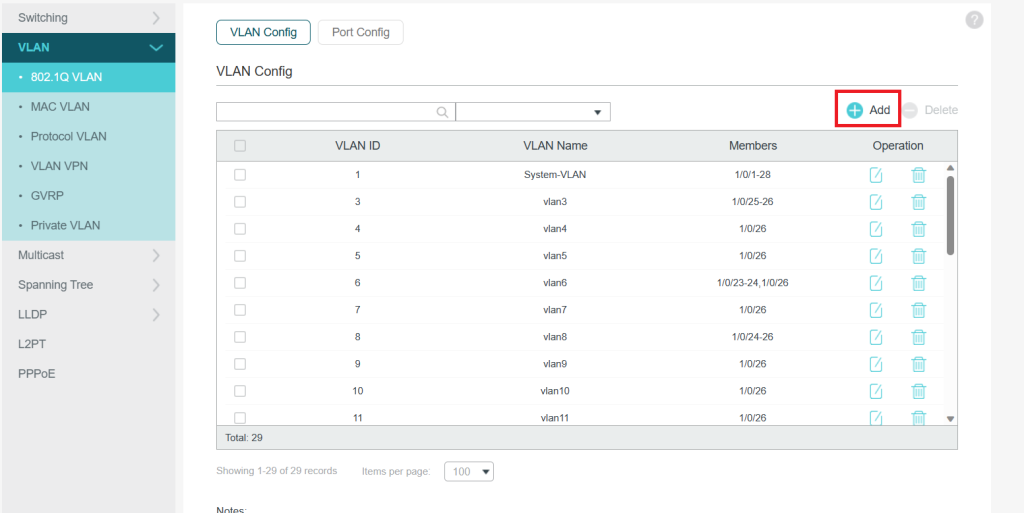1024x513 pixels.
Task: Check the box for VLAN ID 1
Action: [240, 175]
